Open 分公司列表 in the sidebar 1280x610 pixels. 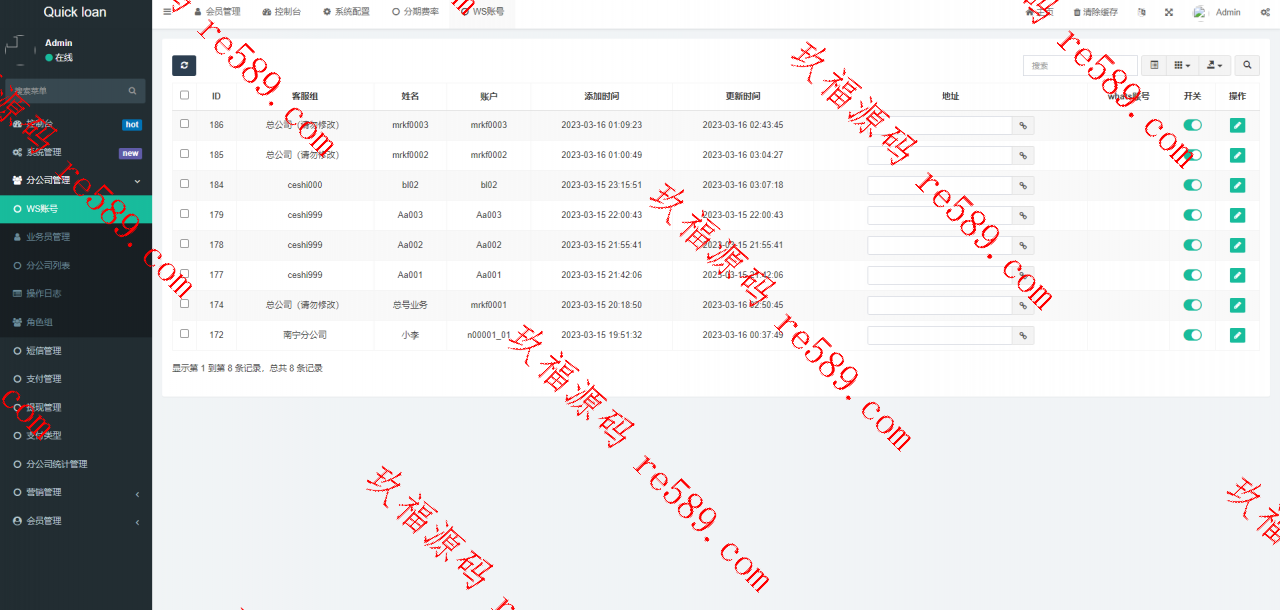click(x=76, y=265)
